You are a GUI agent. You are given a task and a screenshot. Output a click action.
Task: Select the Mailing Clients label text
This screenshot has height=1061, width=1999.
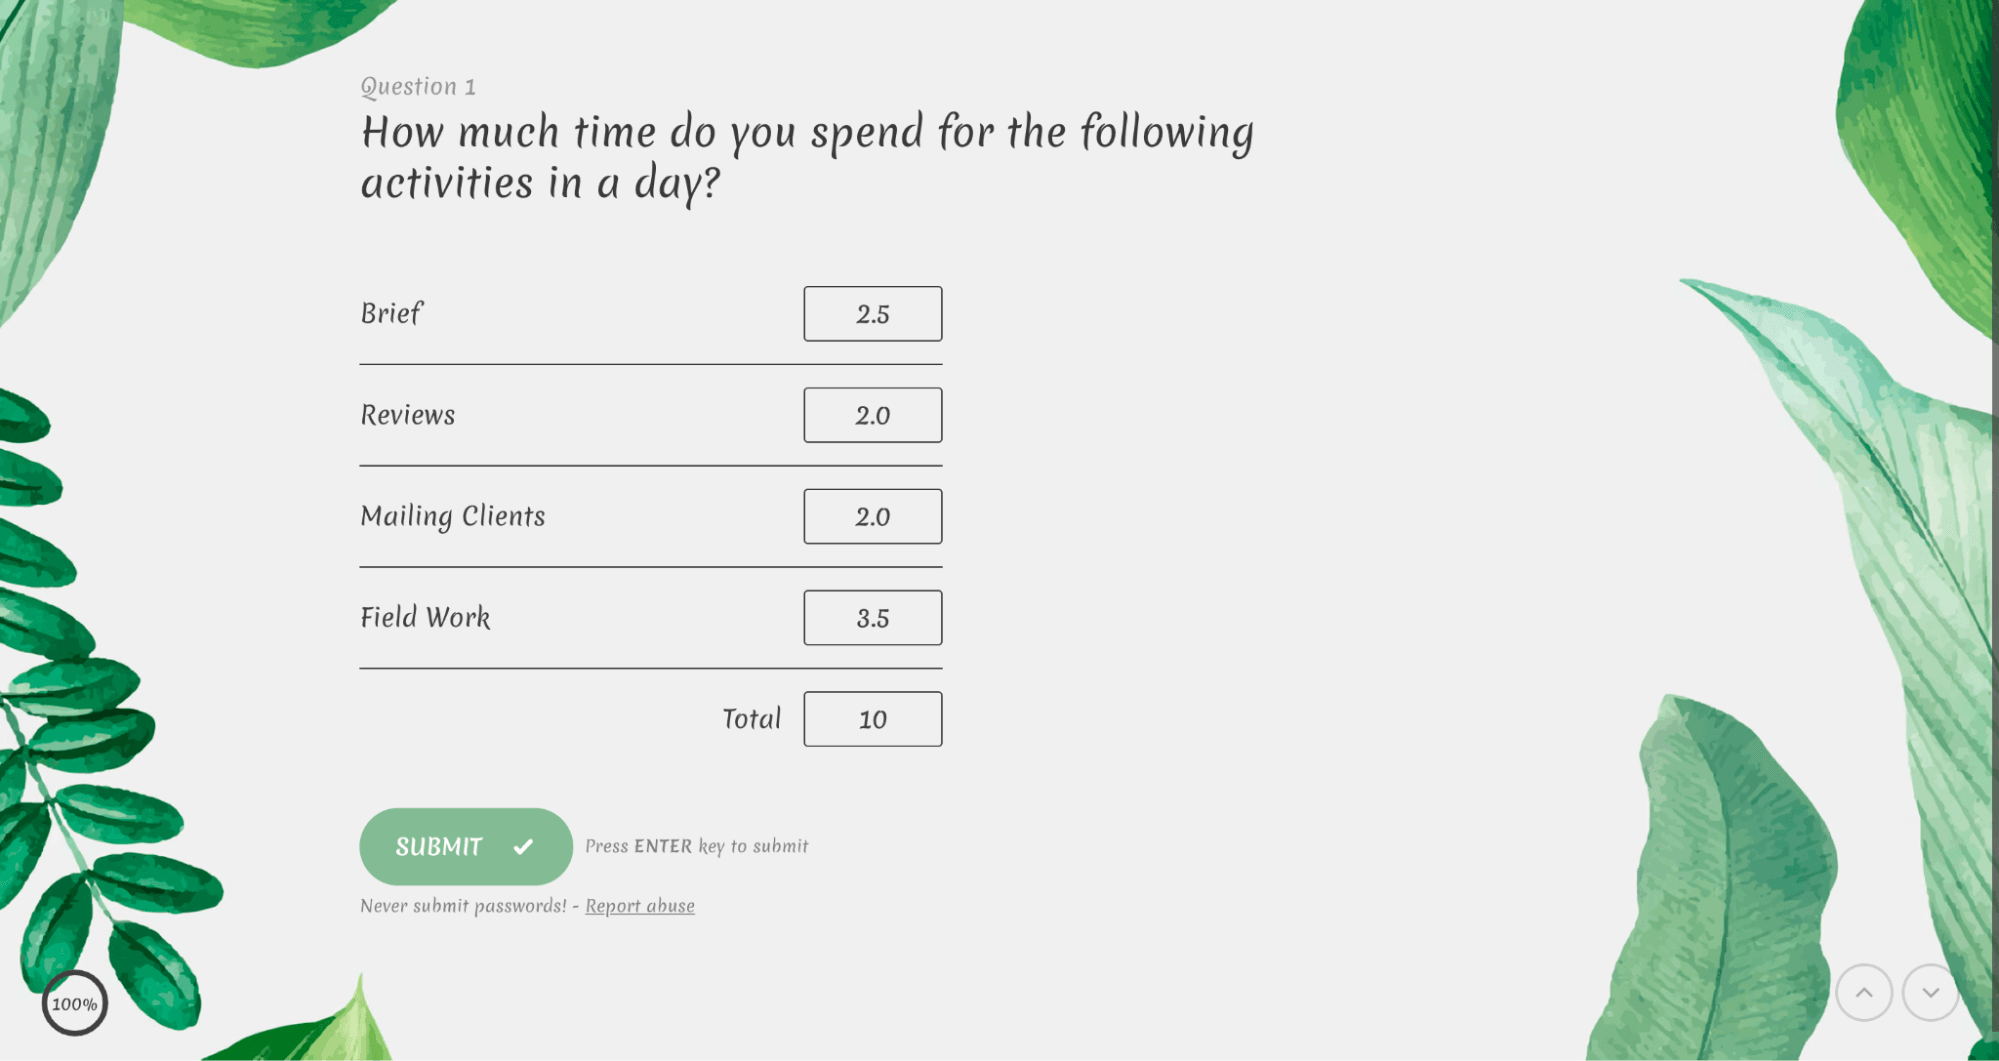click(x=452, y=517)
